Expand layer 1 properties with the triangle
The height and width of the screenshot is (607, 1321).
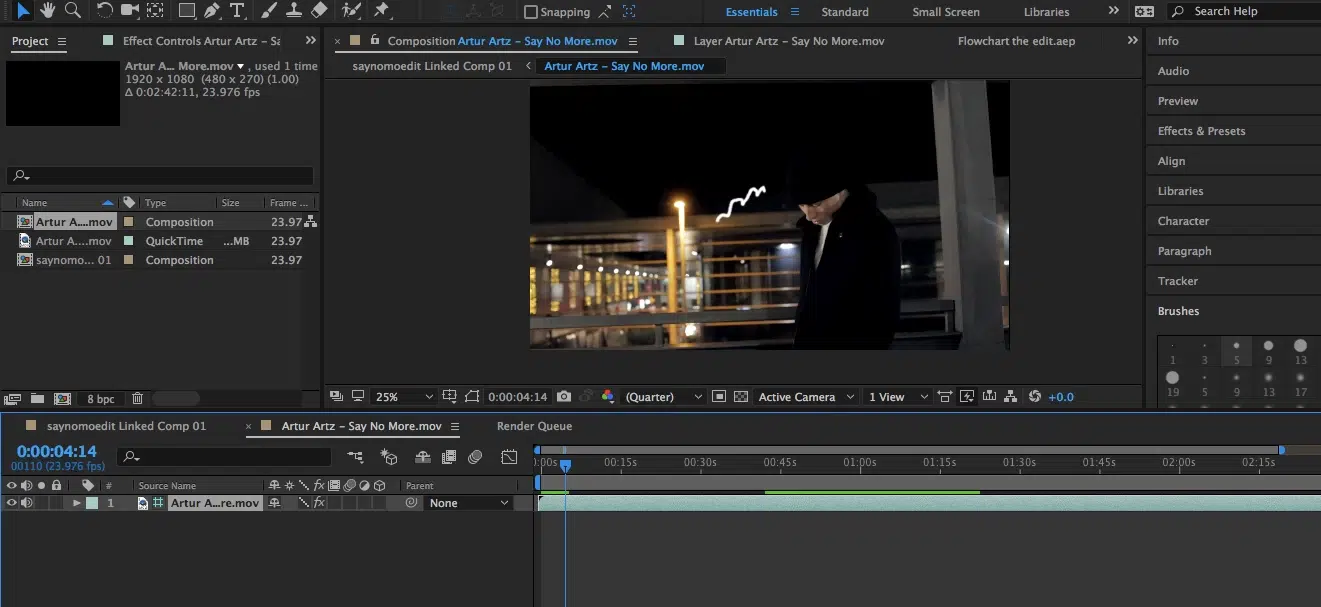[x=76, y=503]
